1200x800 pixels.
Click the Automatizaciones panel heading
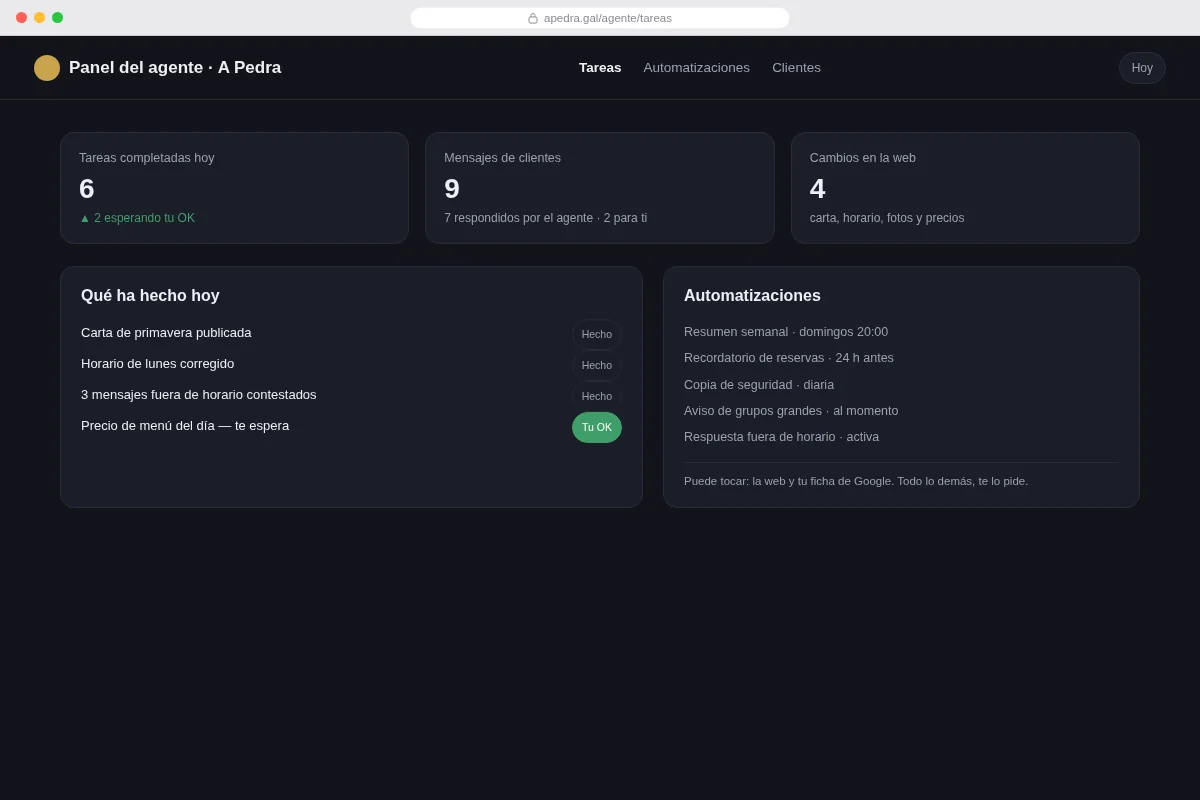coord(752,296)
